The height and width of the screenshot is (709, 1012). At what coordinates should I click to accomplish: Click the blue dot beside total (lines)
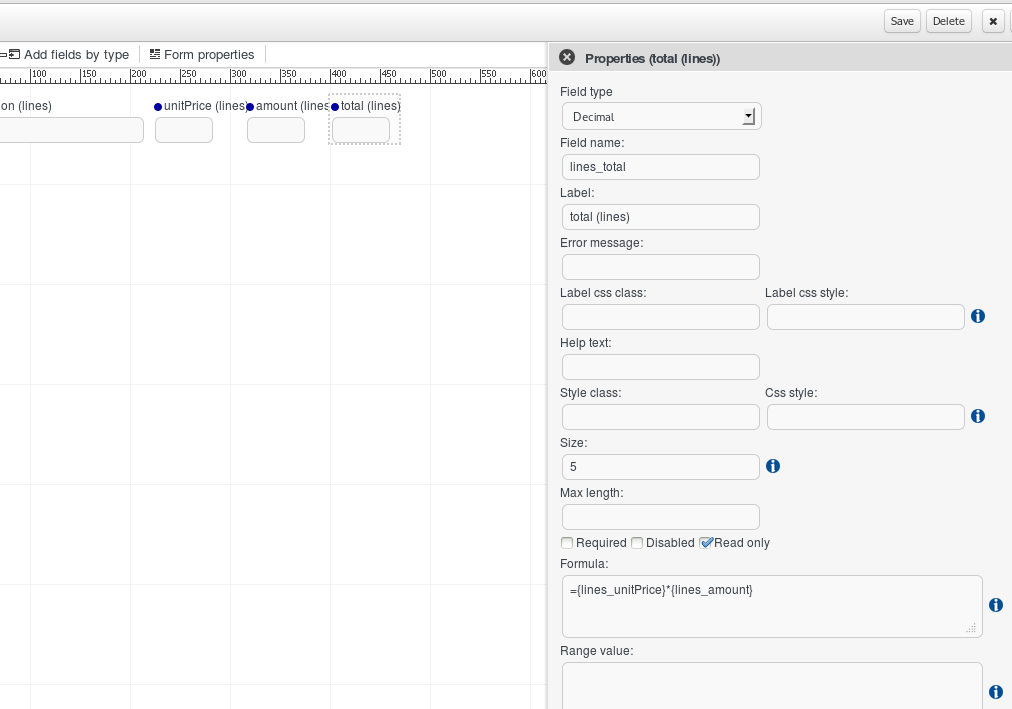[x=335, y=105]
